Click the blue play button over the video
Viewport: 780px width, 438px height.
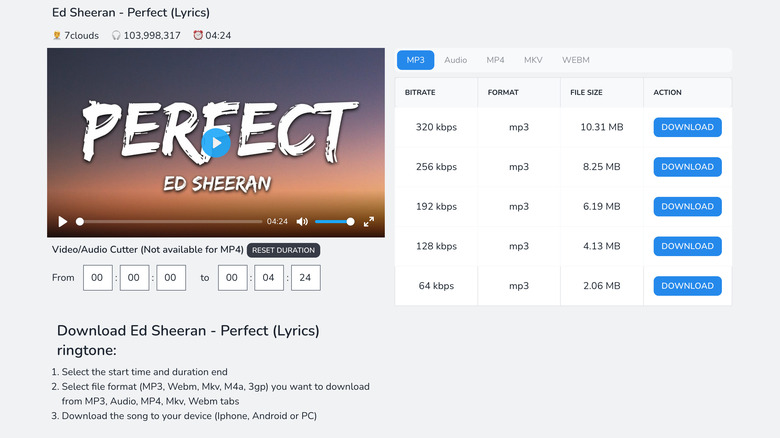pos(216,143)
